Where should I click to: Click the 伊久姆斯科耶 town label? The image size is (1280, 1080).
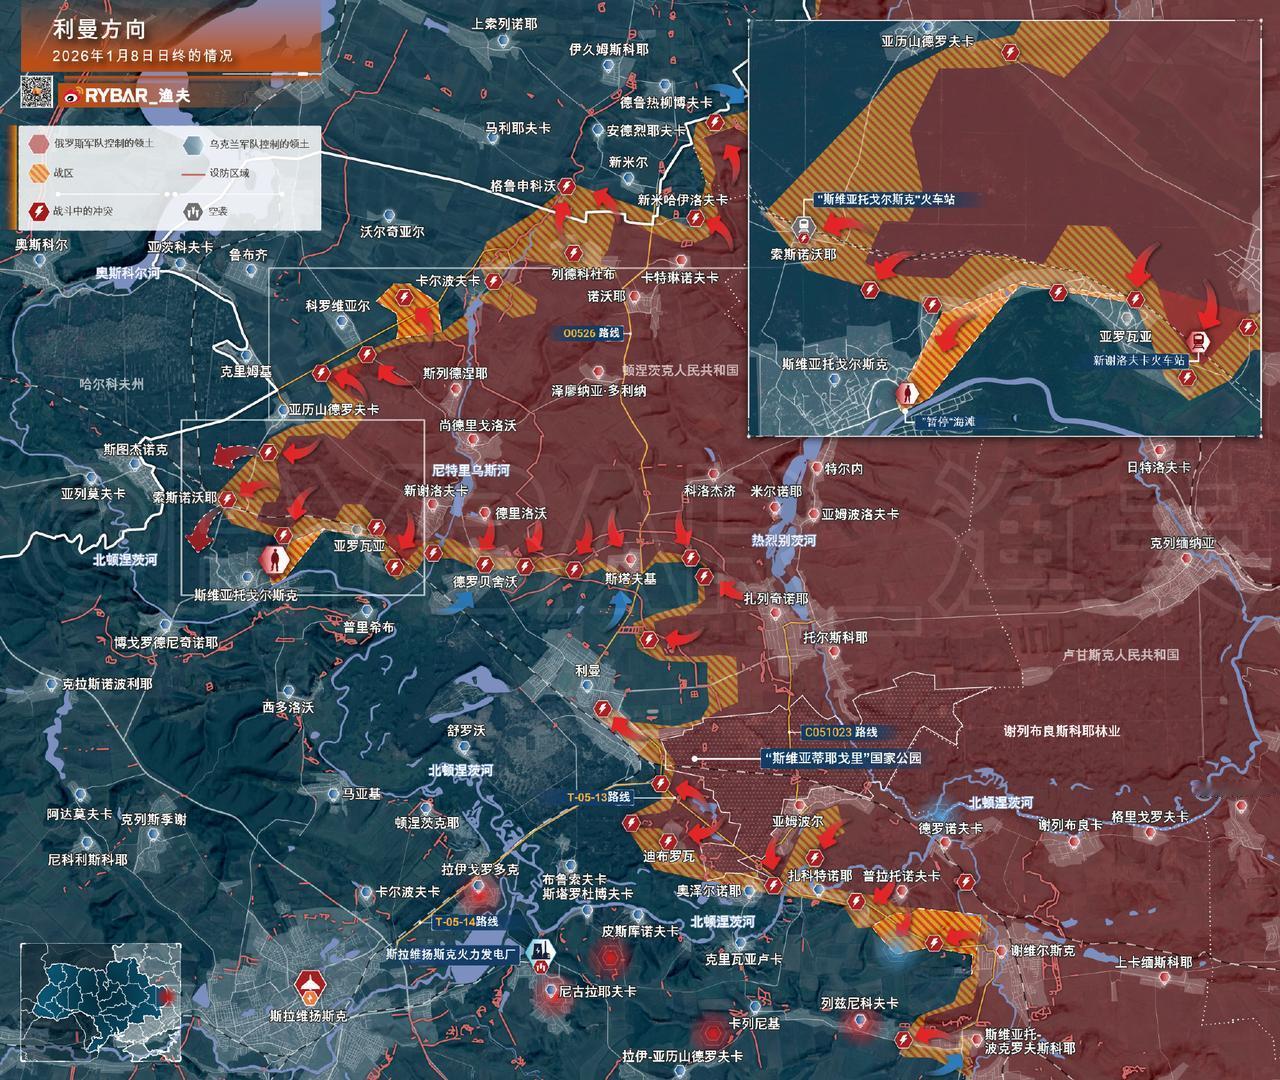(609, 48)
